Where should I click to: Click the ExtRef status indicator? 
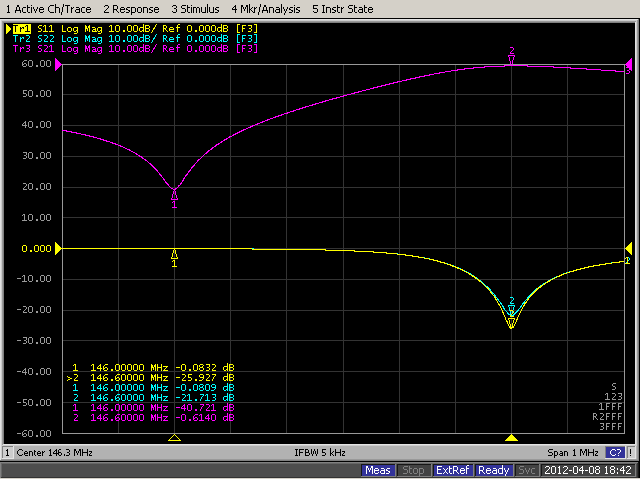(x=453, y=471)
